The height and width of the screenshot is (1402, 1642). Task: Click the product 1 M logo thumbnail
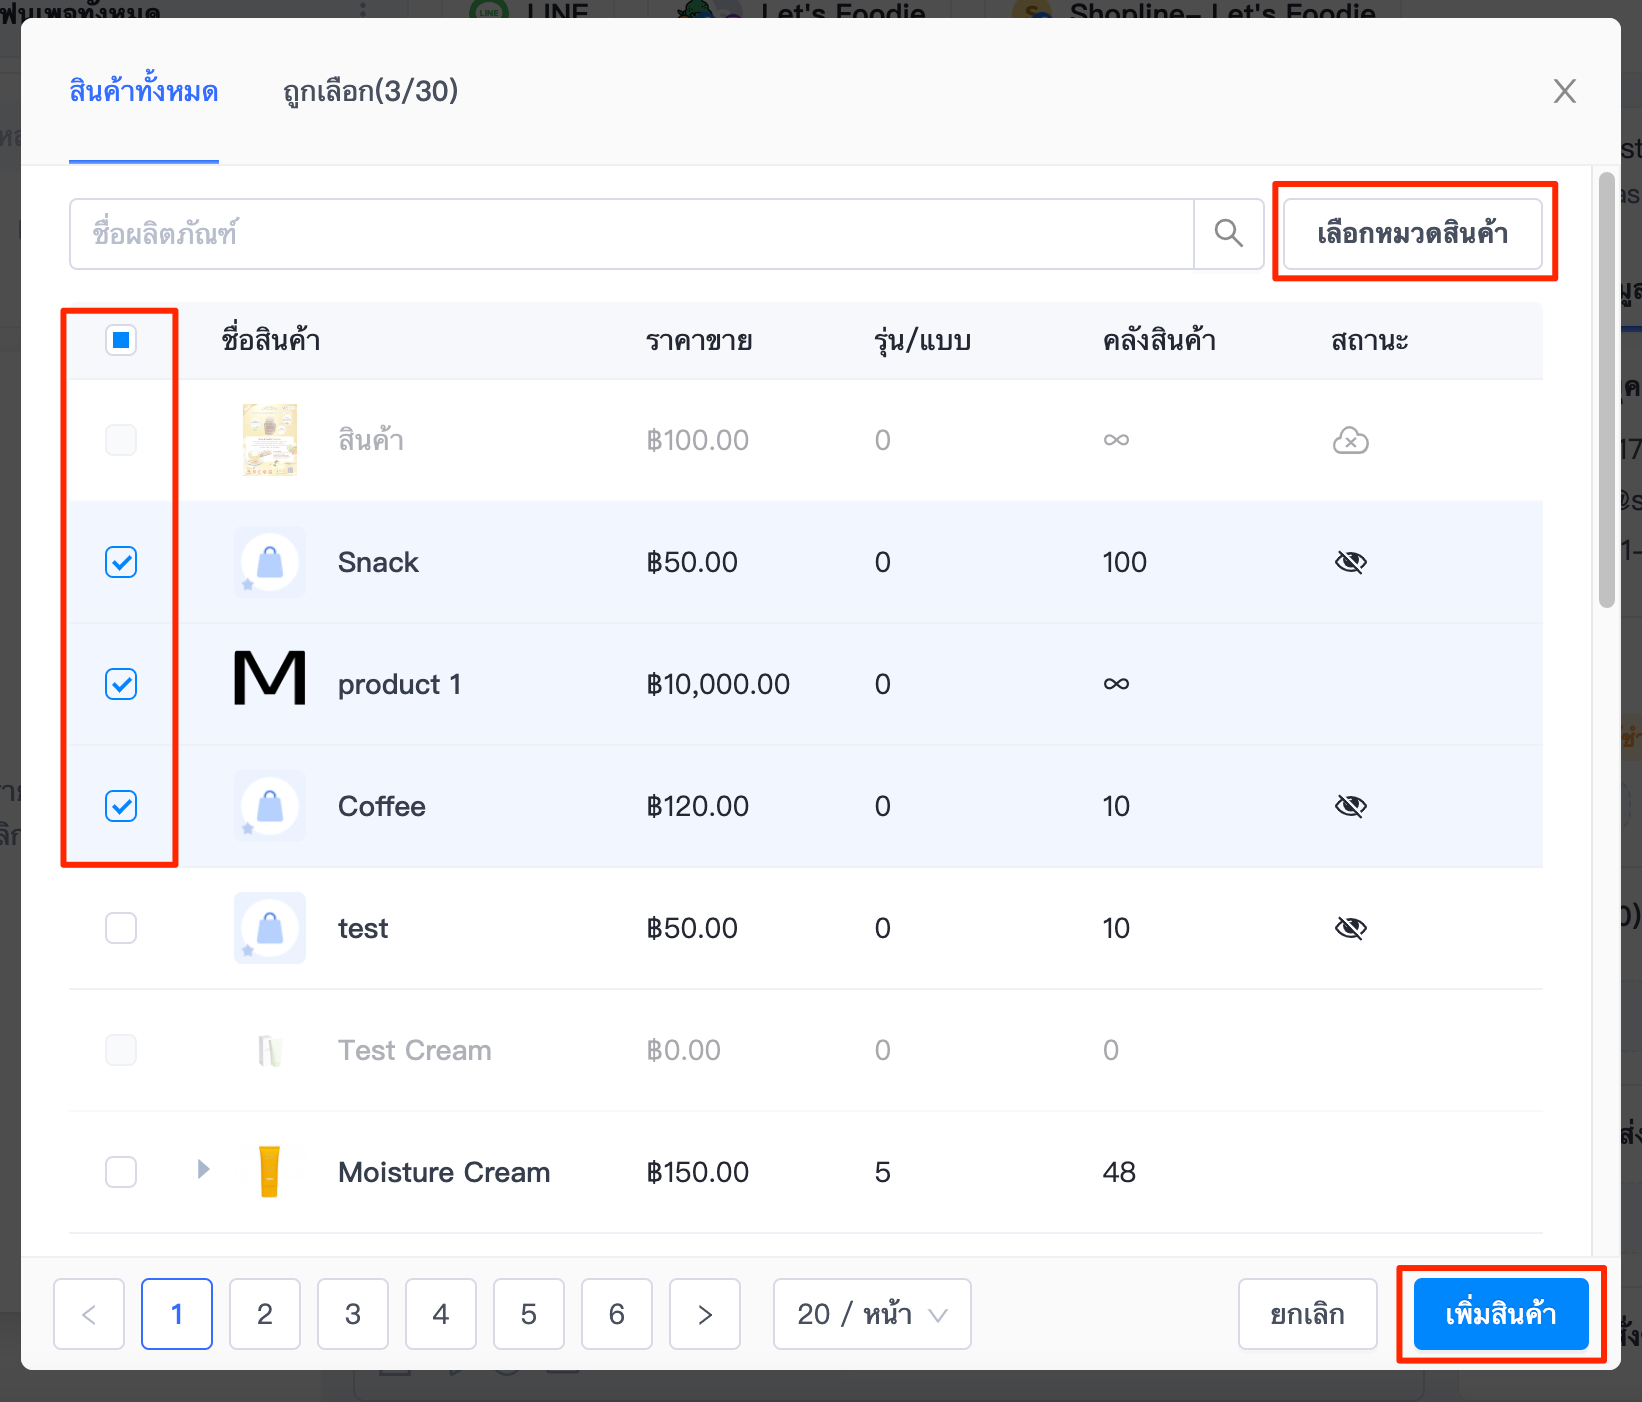(270, 678)
